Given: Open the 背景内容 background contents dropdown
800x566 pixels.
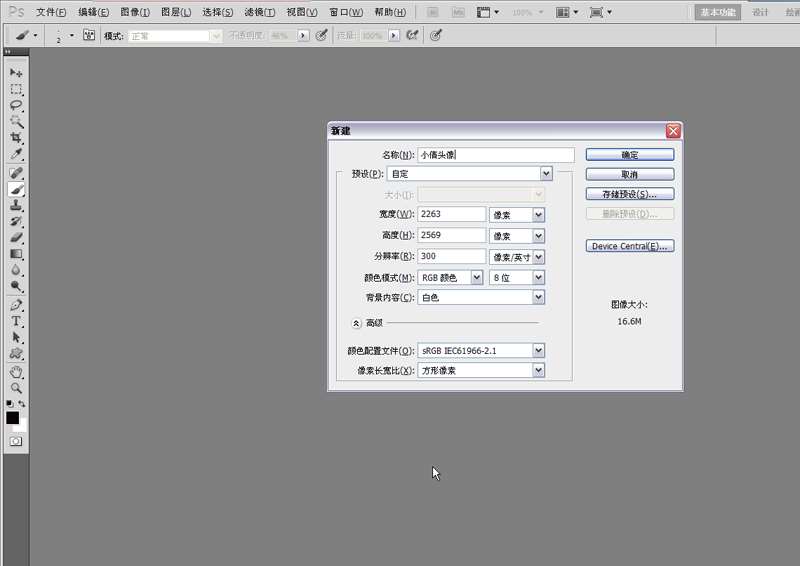Looking at the screenshot, I should tap(539, 297).
